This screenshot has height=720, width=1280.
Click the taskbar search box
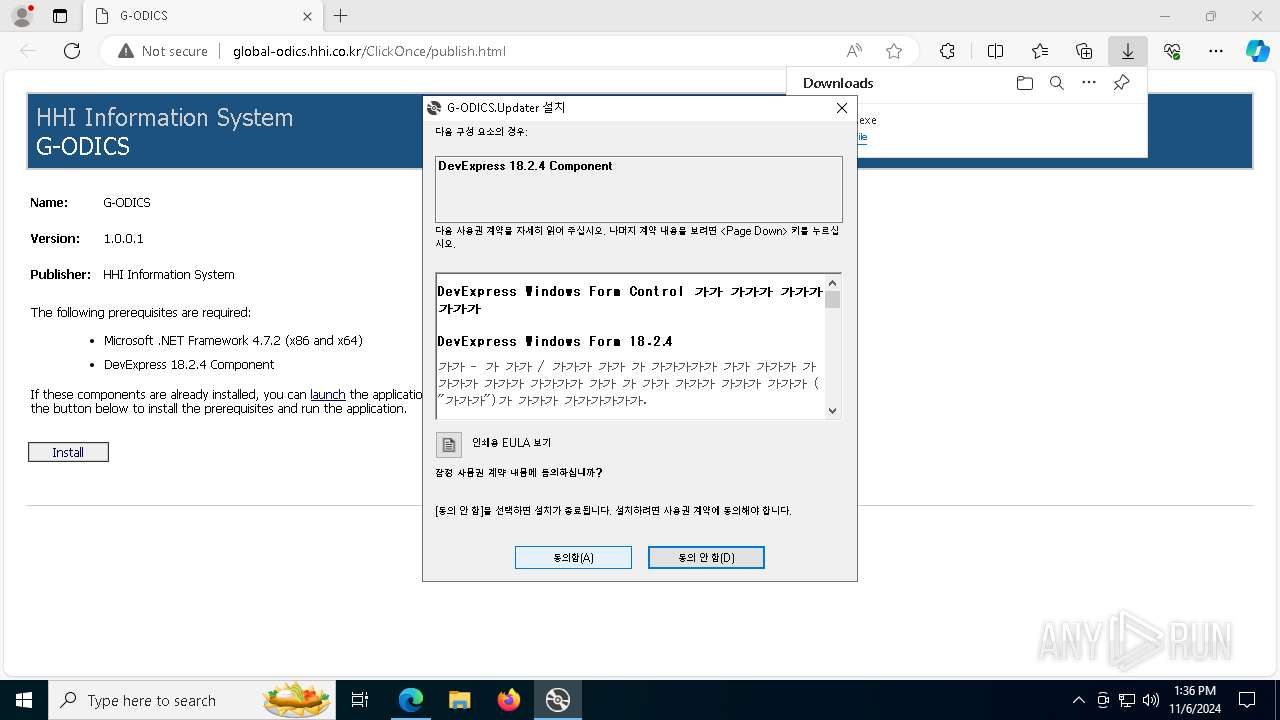(x=192, y=700)
